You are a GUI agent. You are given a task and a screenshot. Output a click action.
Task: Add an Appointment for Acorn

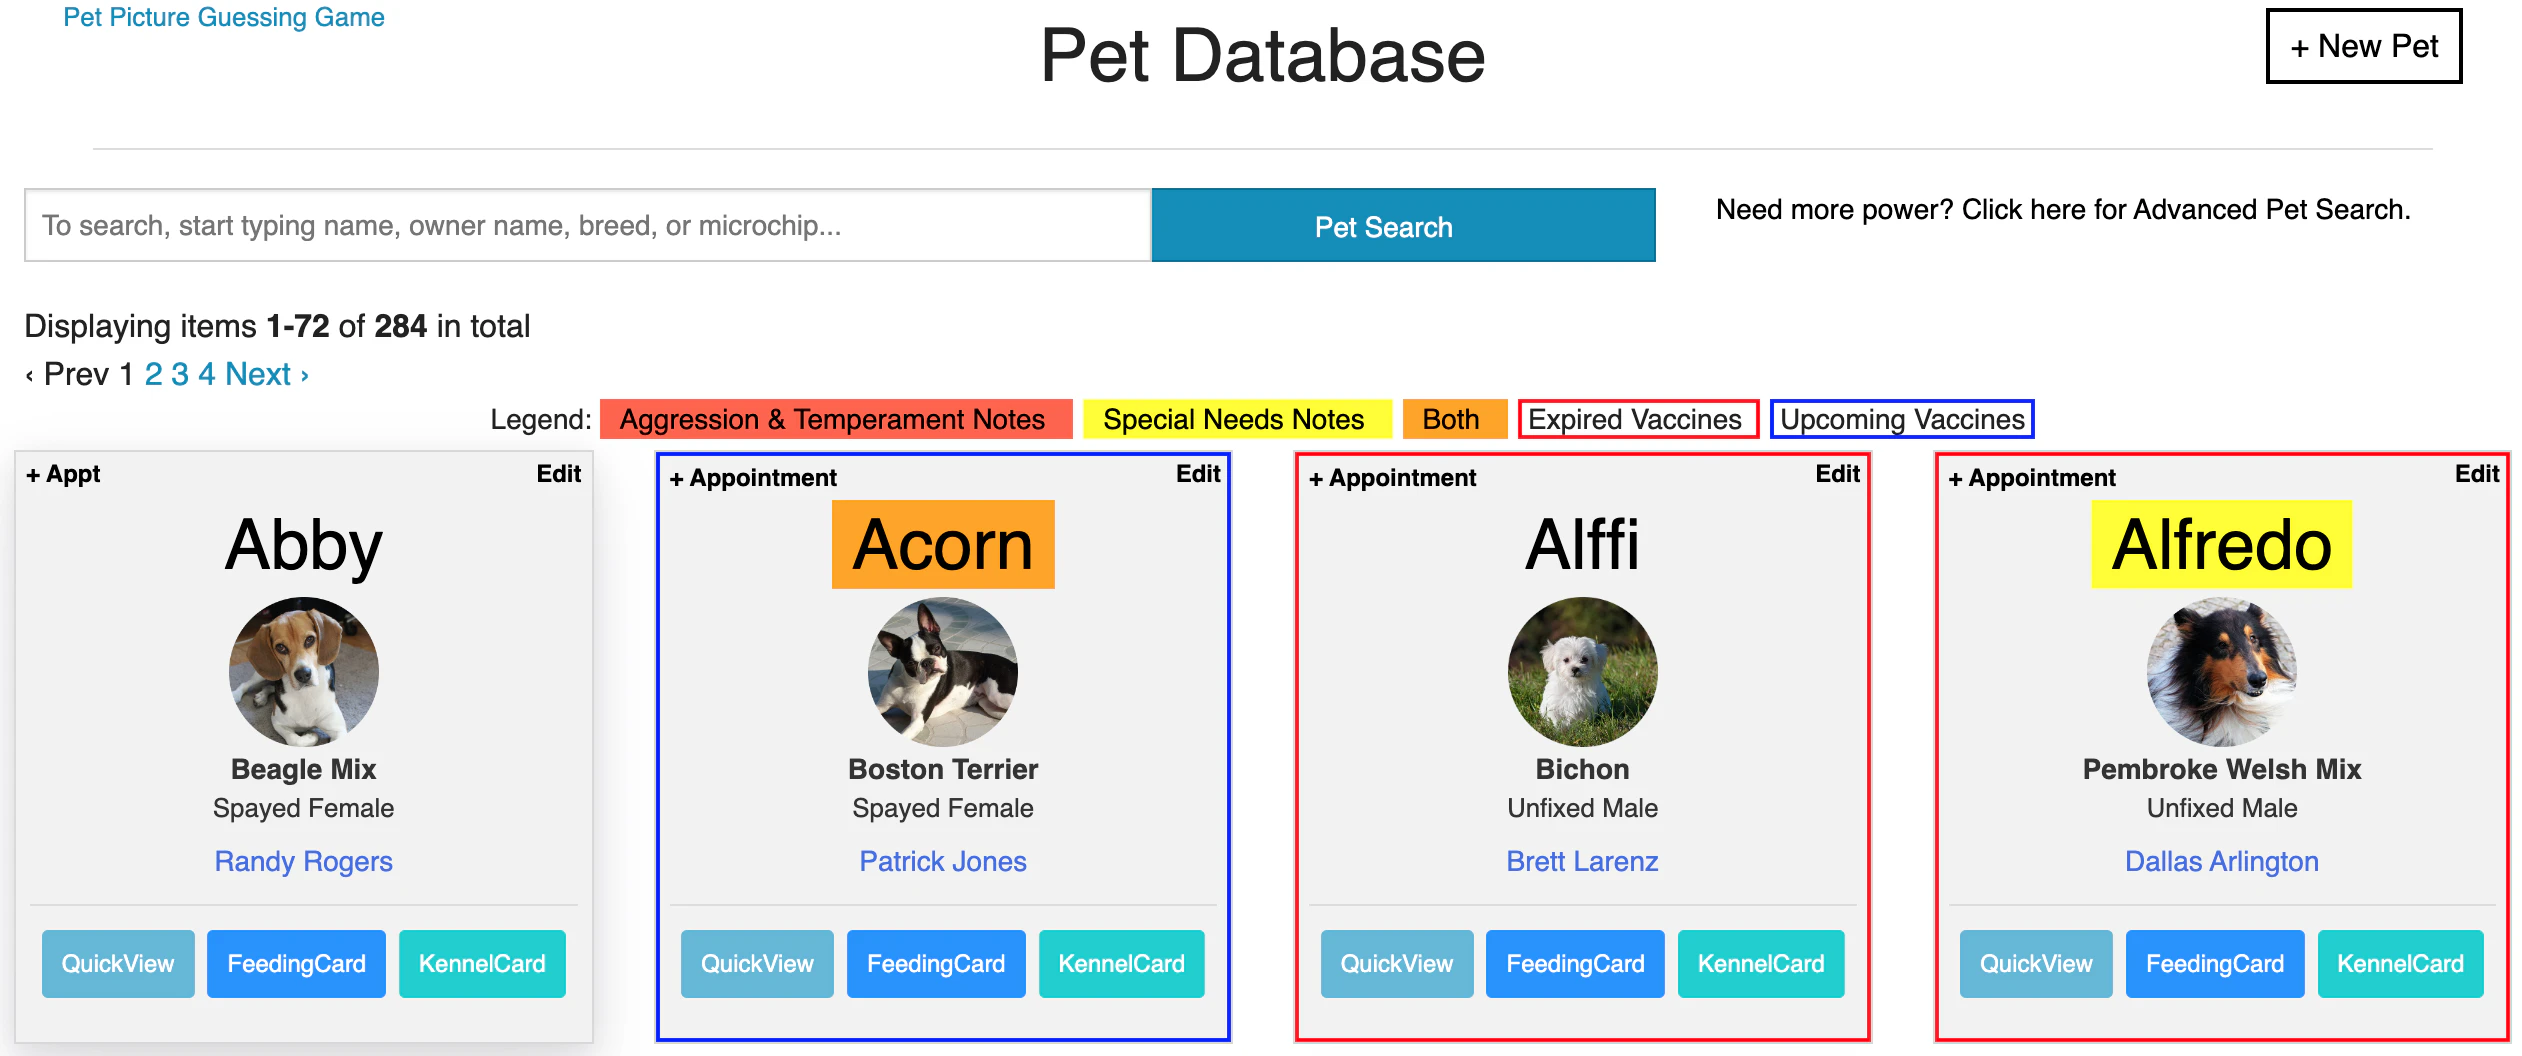(754, 477)
